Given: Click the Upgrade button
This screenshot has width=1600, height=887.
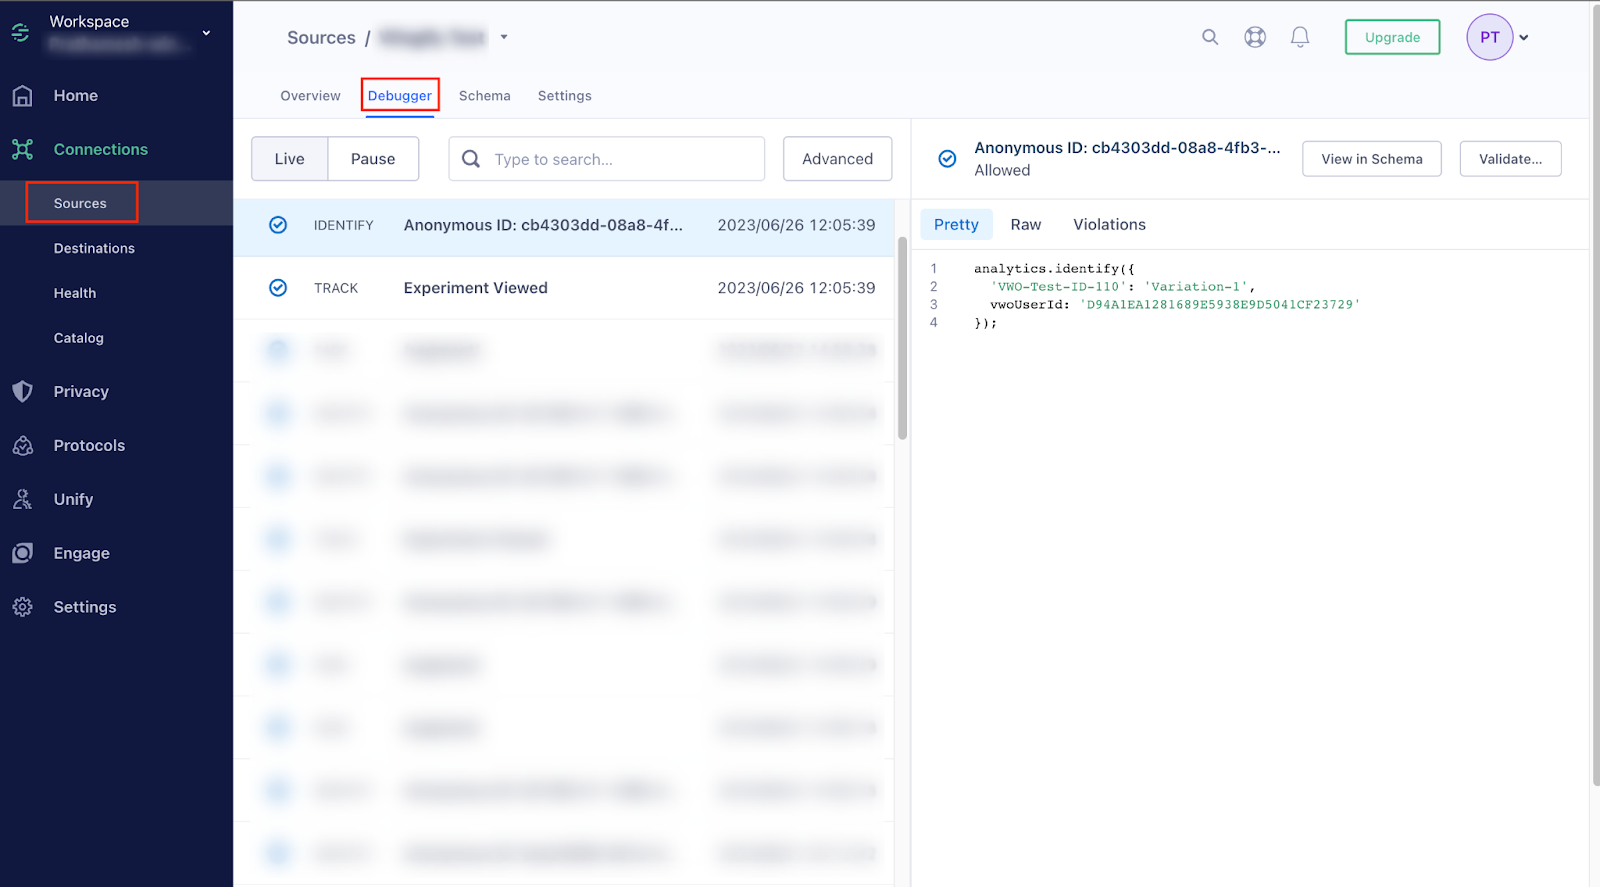Looking at the screenshot, I should coord(1392,37).
